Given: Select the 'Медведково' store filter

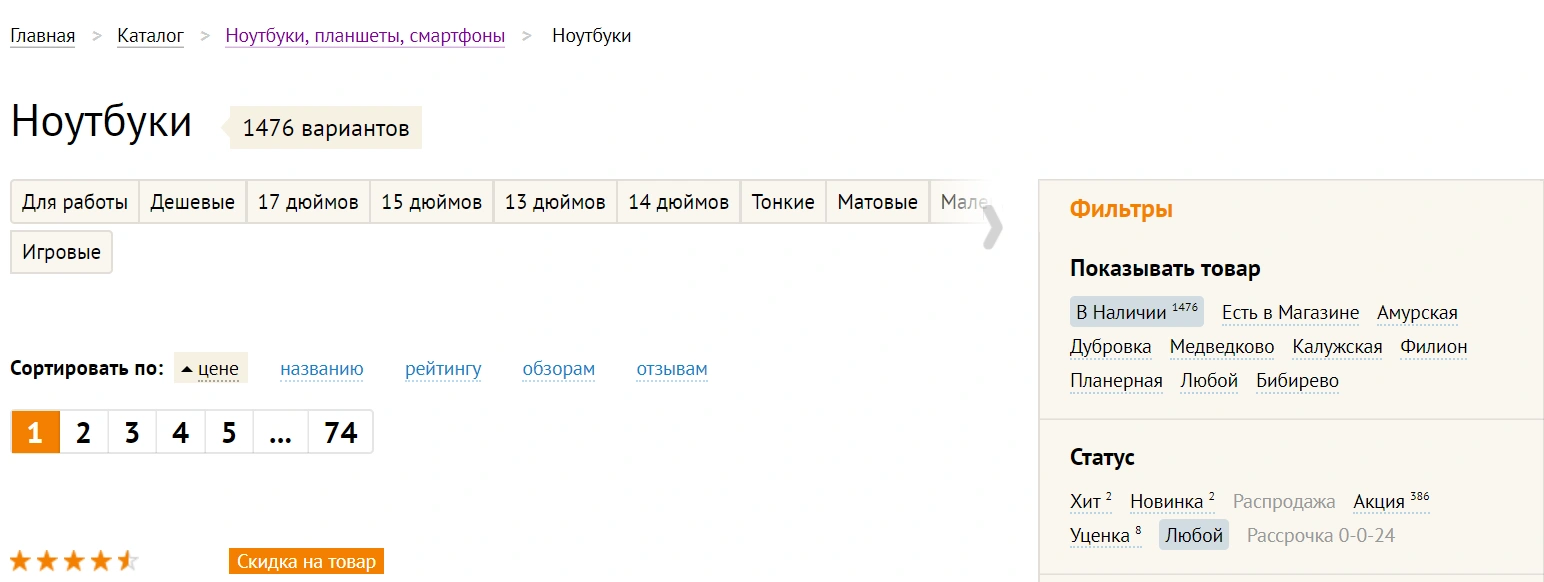Looking at the screenshot, I should point(1222,347).
